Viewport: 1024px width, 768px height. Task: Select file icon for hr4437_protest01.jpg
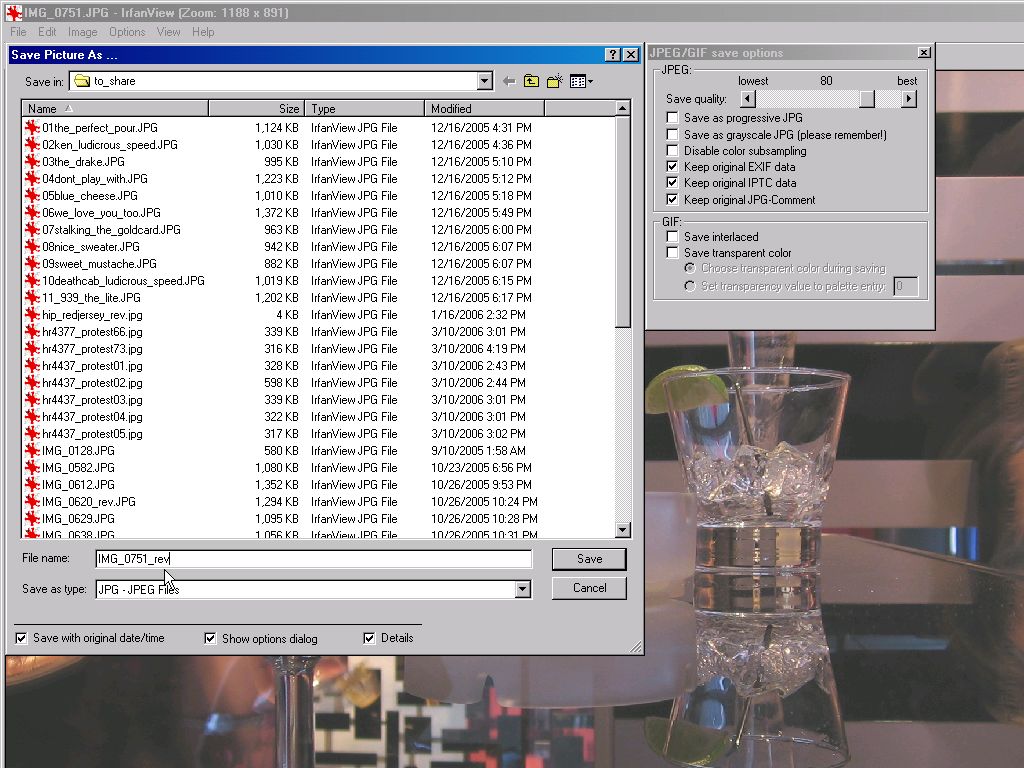[32, 366]
